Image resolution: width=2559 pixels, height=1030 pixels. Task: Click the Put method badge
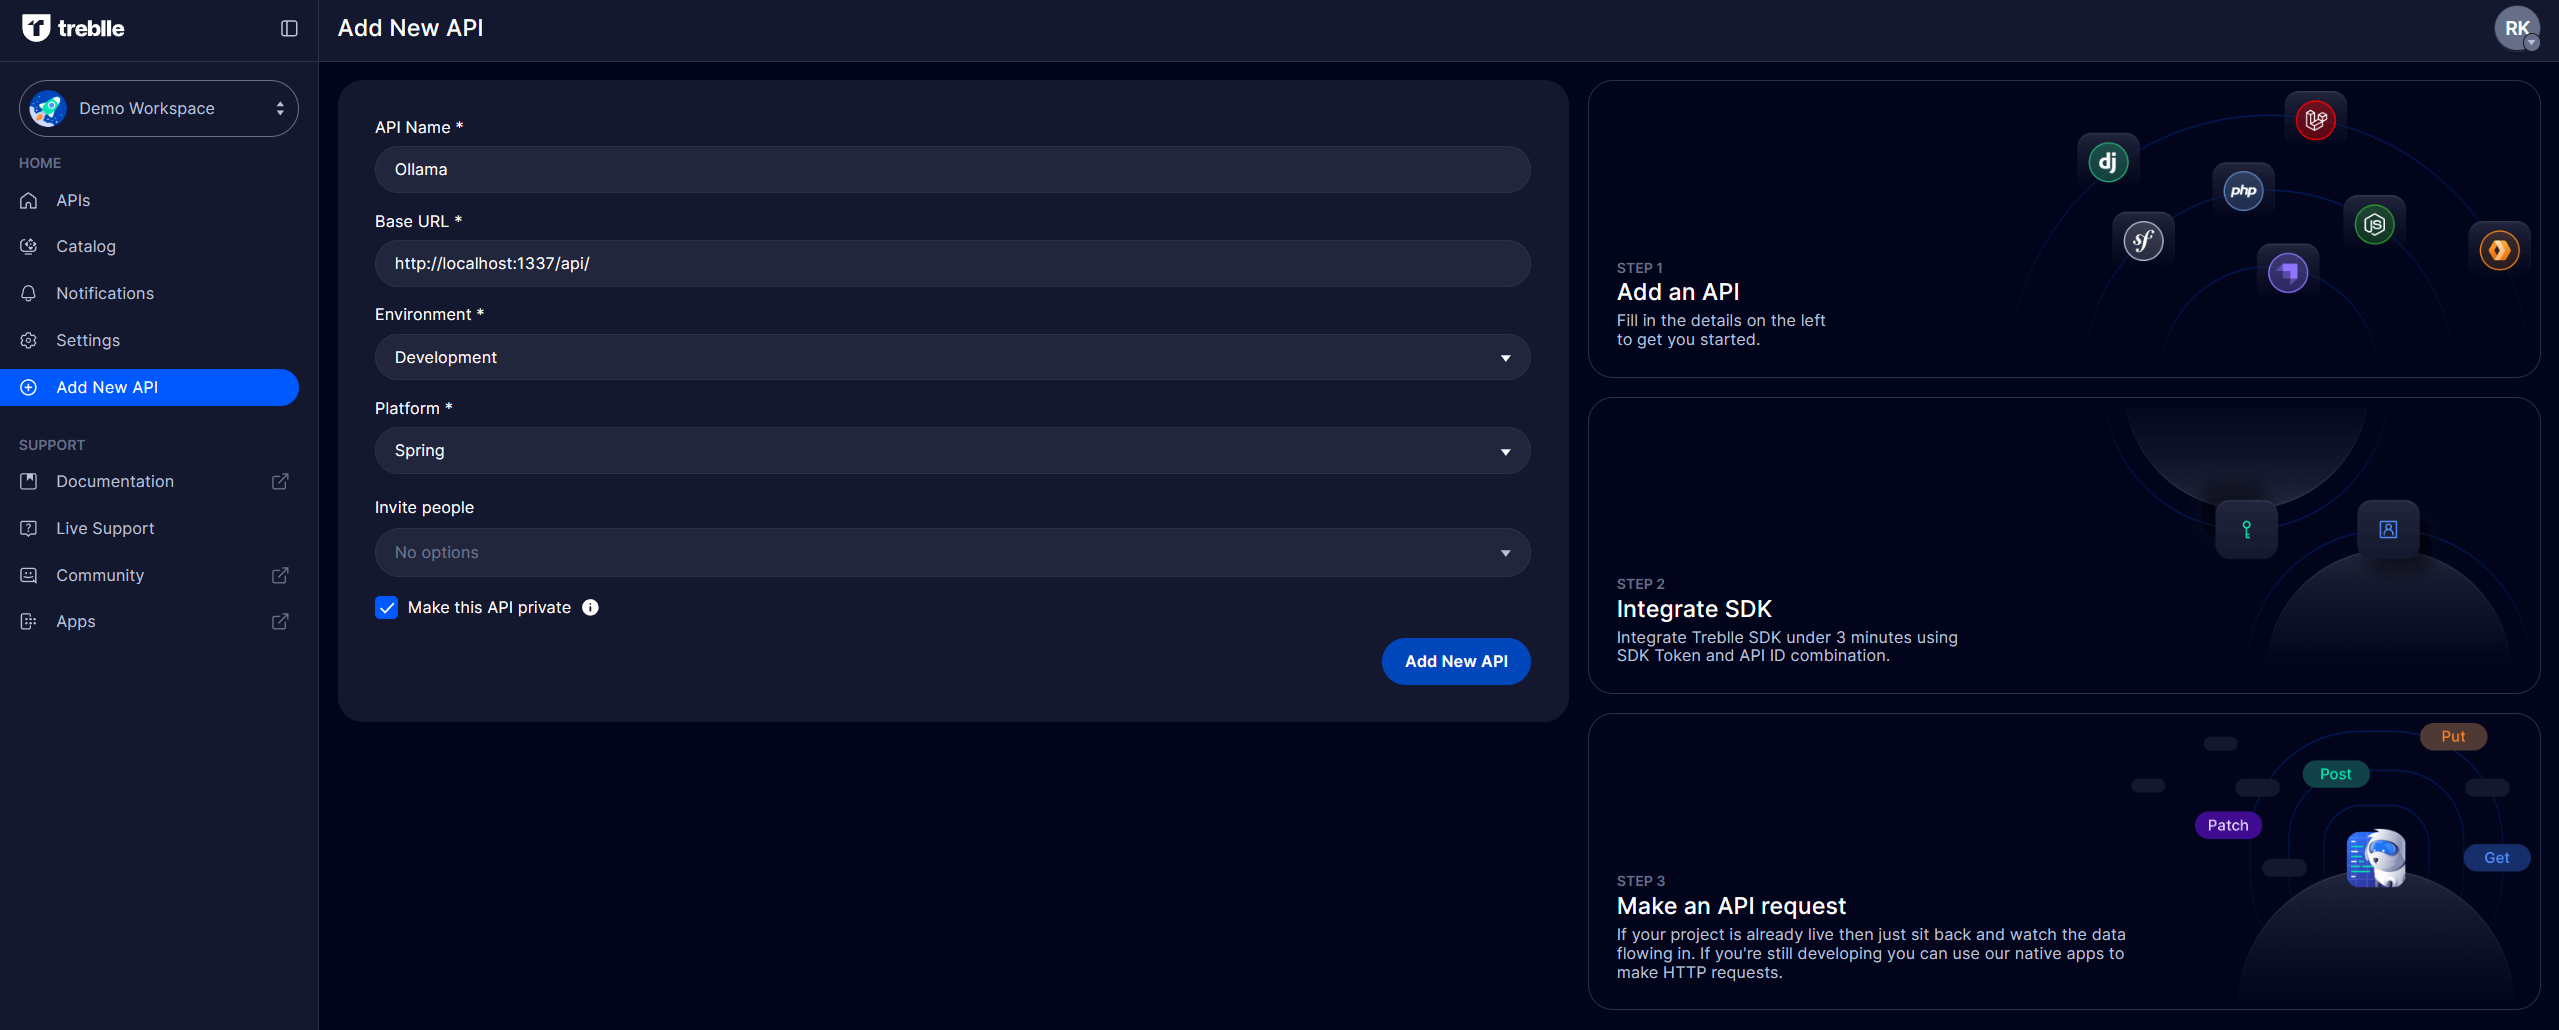tap(2453, 737)
